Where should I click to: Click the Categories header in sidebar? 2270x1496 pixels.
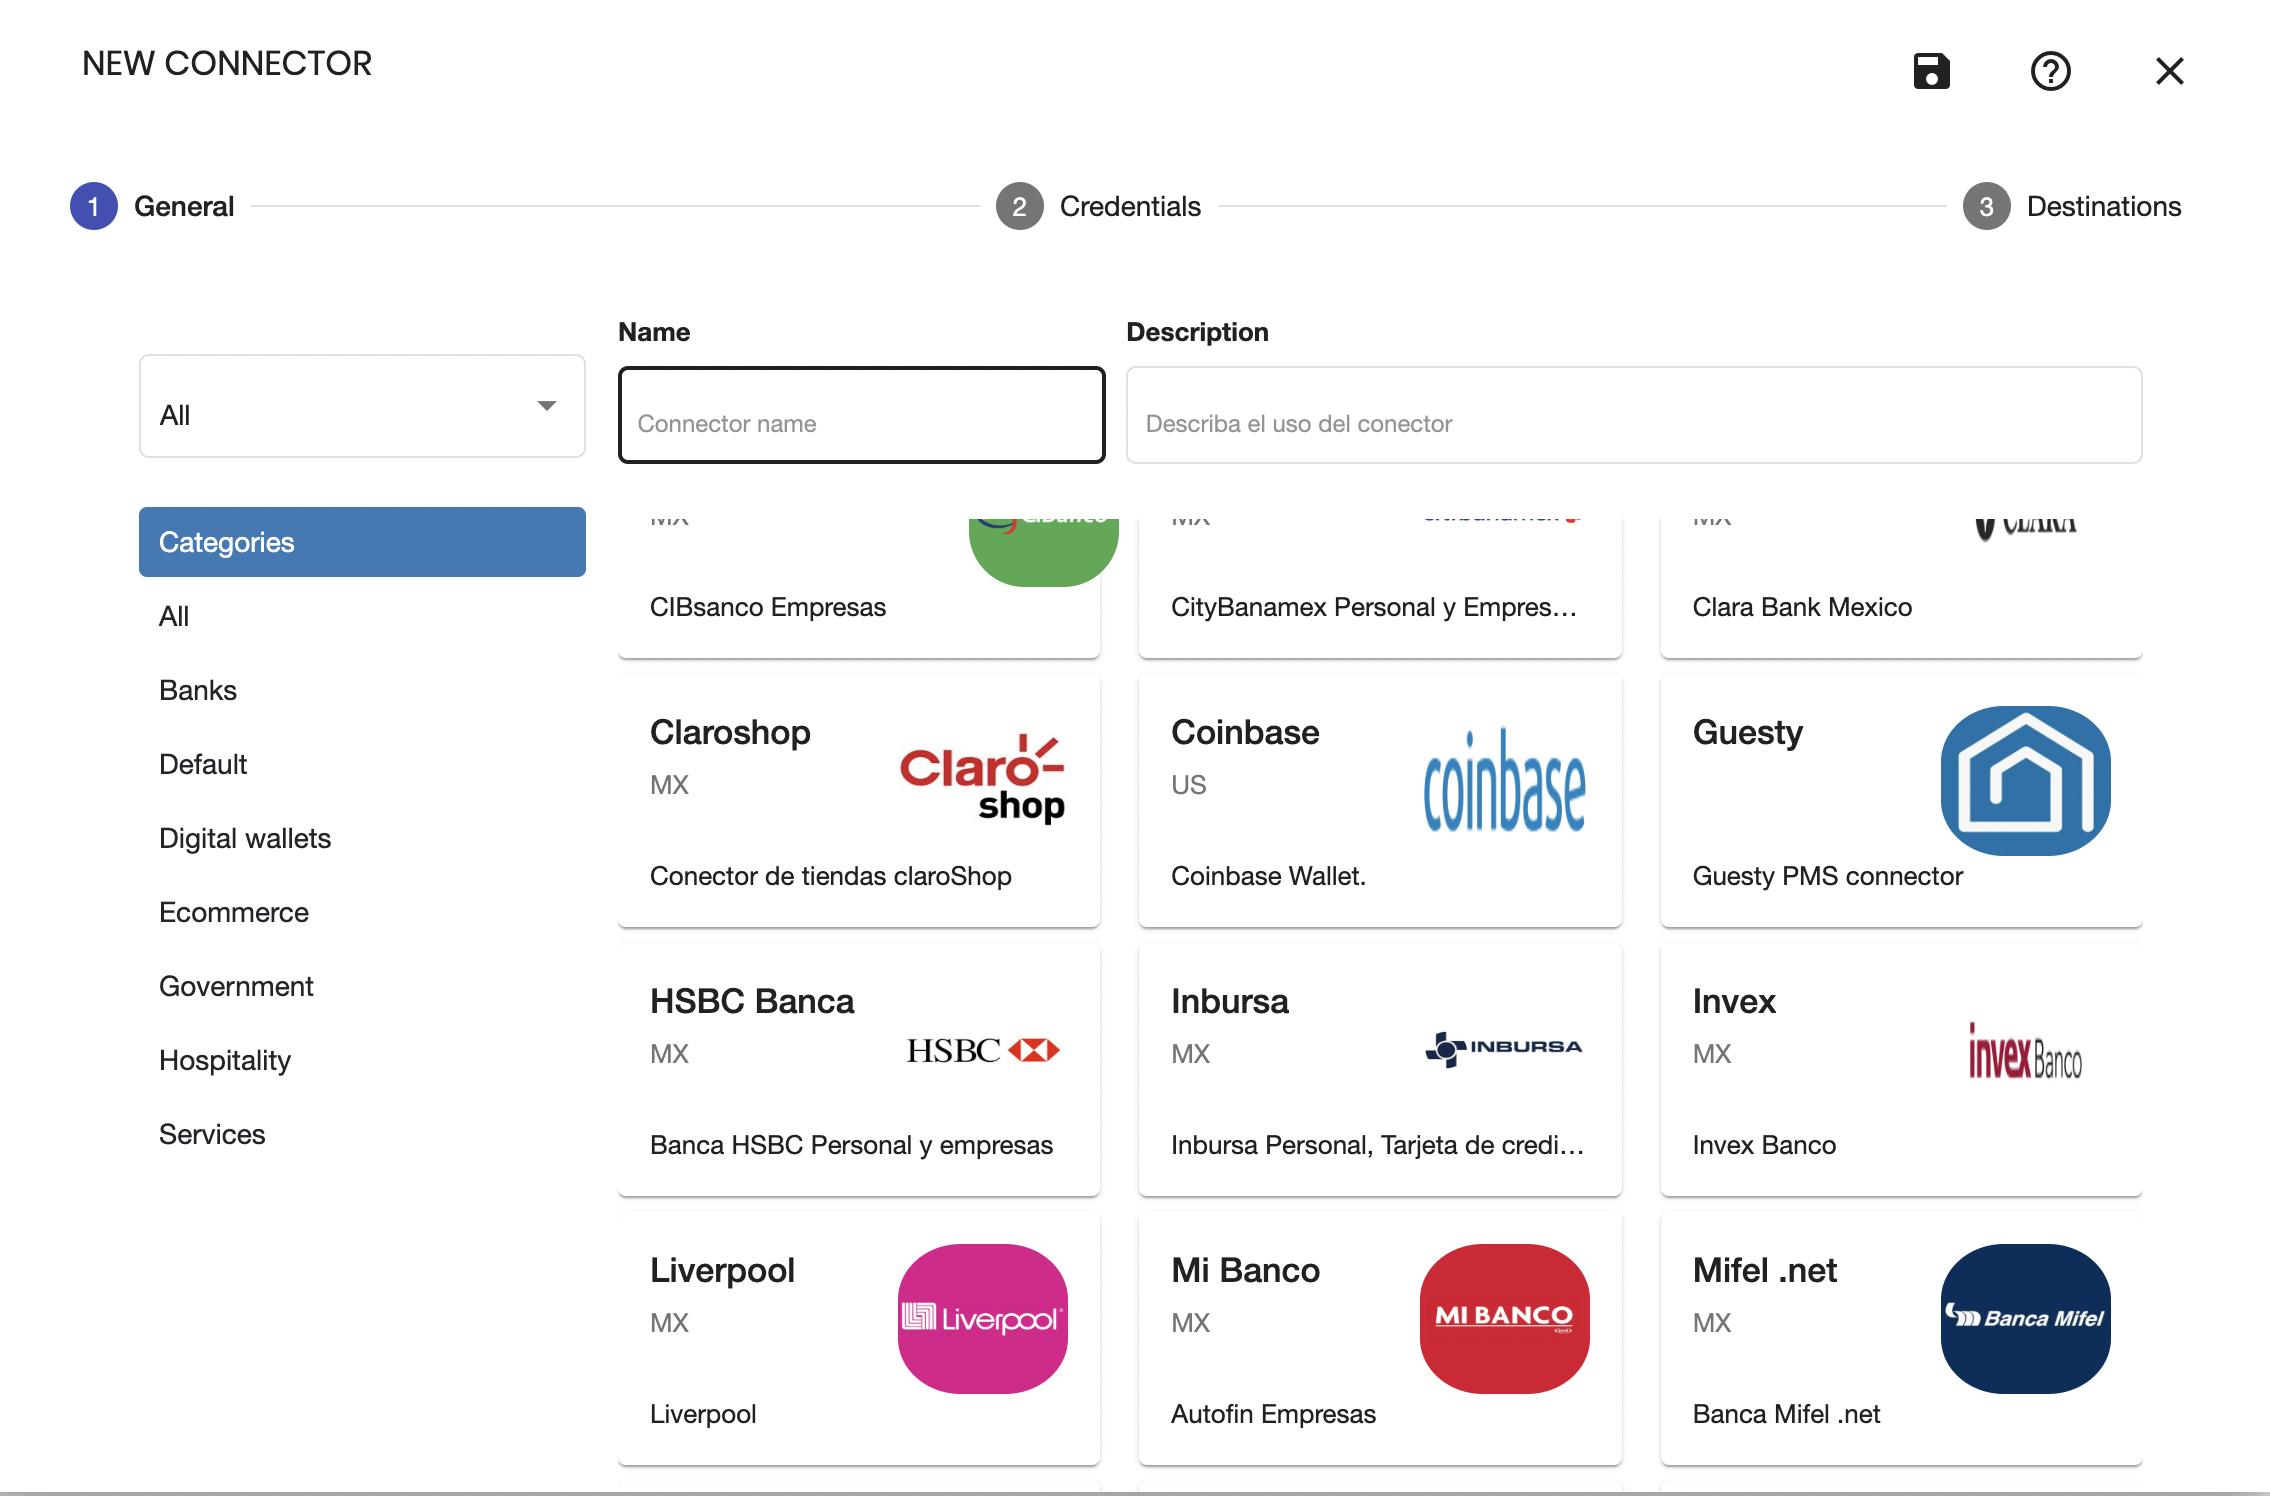[x=362, y=542]
